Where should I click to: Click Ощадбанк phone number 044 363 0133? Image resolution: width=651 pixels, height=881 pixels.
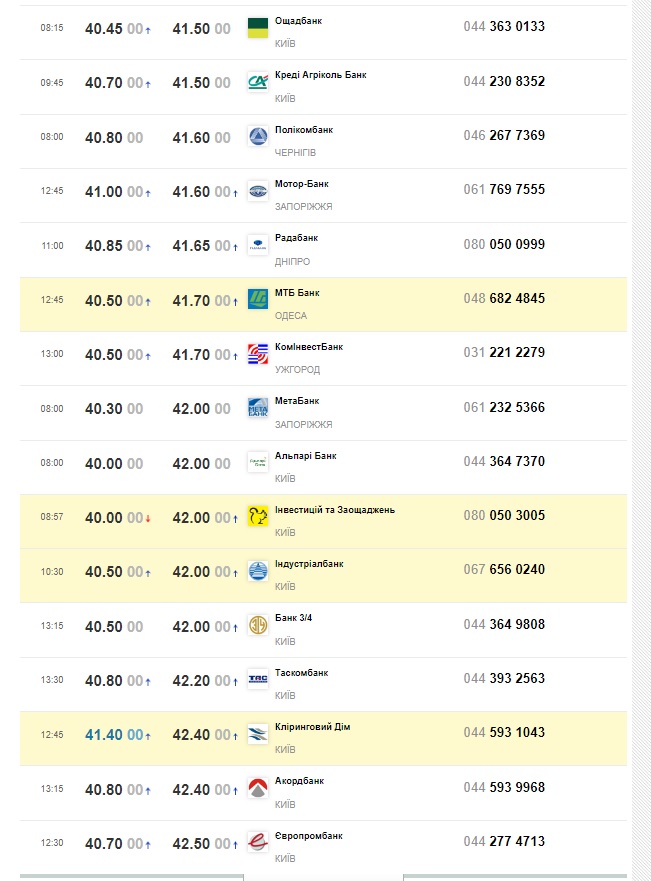coord(504,27)
